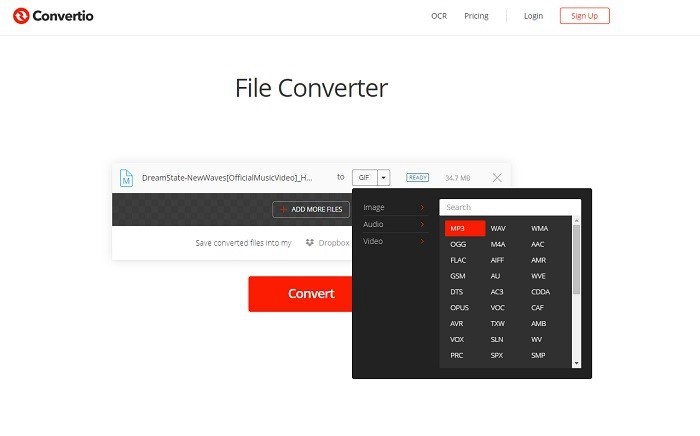Remove the DreamState file with X icon
Screen dimensions: 700x436
pos(497,177)
